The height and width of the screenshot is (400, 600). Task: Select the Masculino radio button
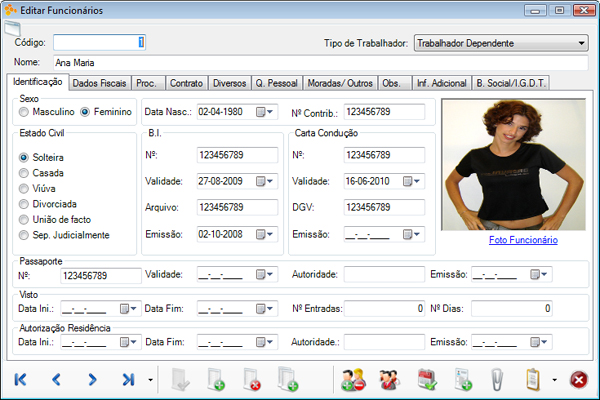click(24, 112)
